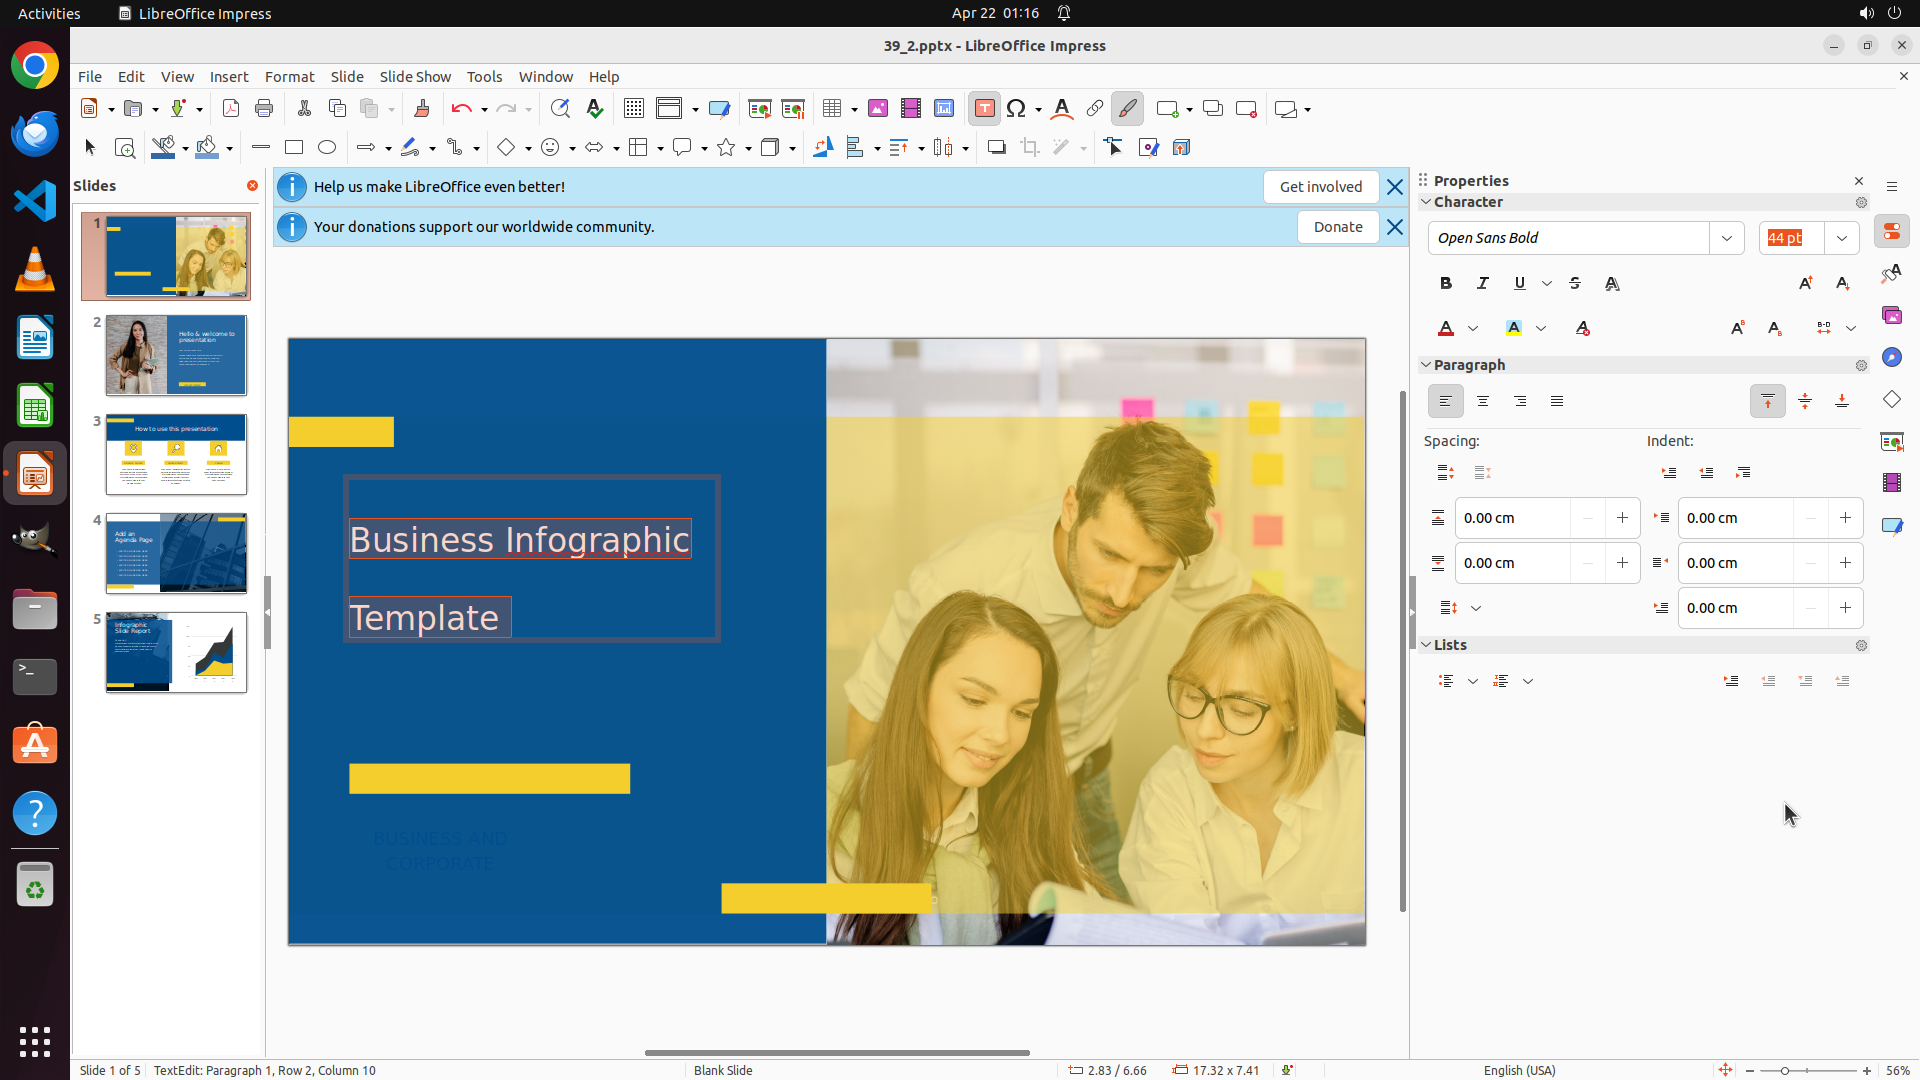Open the Format menu
The width and height of the screenshot is (1920, 1080).
click(x=289, y=77)
